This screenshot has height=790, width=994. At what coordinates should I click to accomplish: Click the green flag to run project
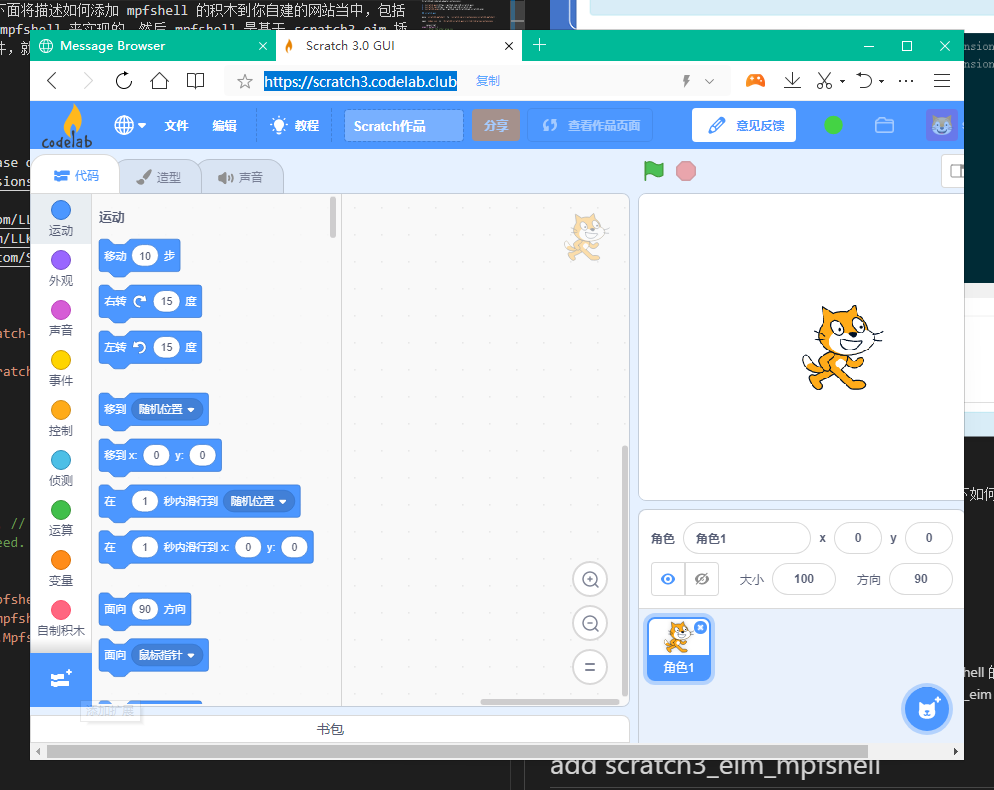[x=654, y=171]
